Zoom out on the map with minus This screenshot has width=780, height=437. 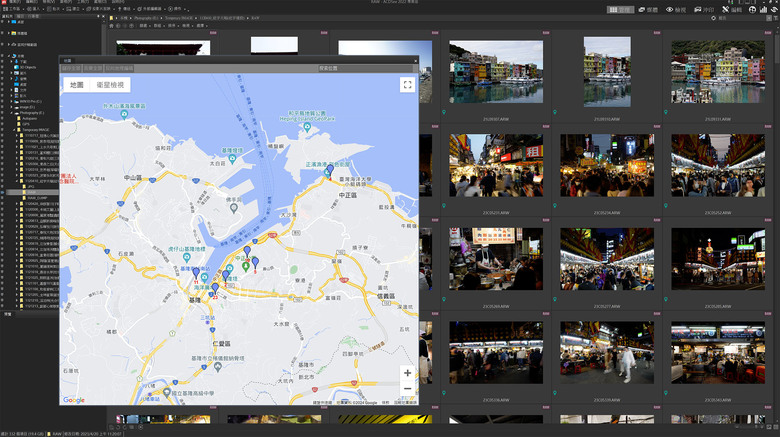407,388
